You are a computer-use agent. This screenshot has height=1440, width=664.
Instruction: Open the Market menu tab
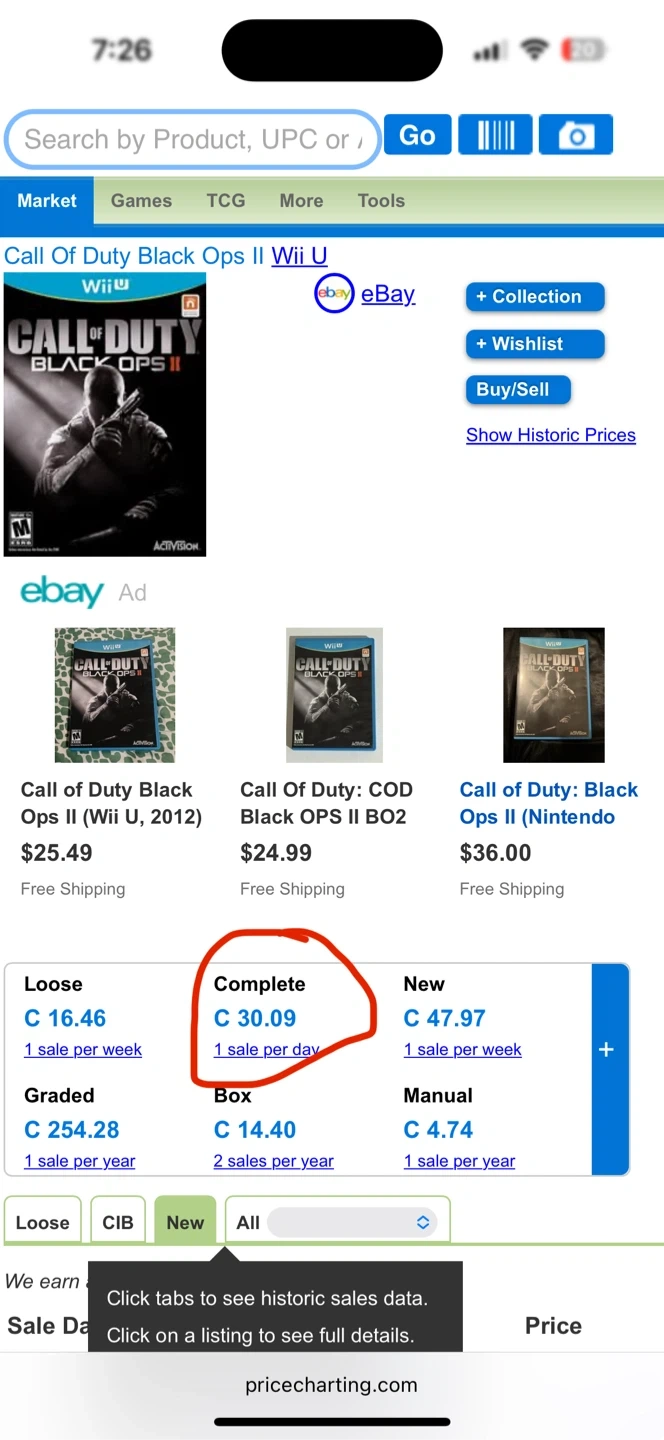[x=47, y=200]
